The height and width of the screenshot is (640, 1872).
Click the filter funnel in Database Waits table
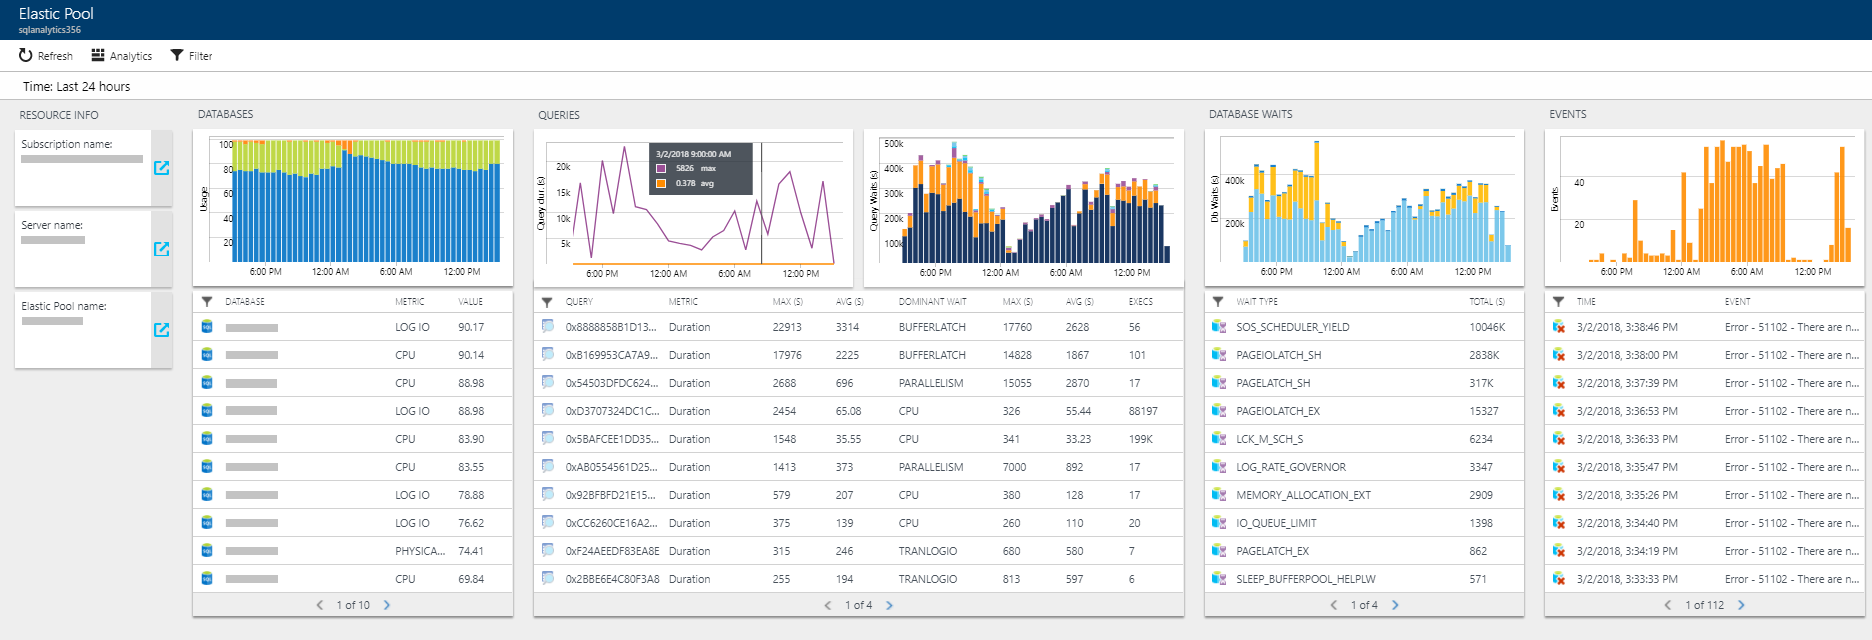(1218, 301)
